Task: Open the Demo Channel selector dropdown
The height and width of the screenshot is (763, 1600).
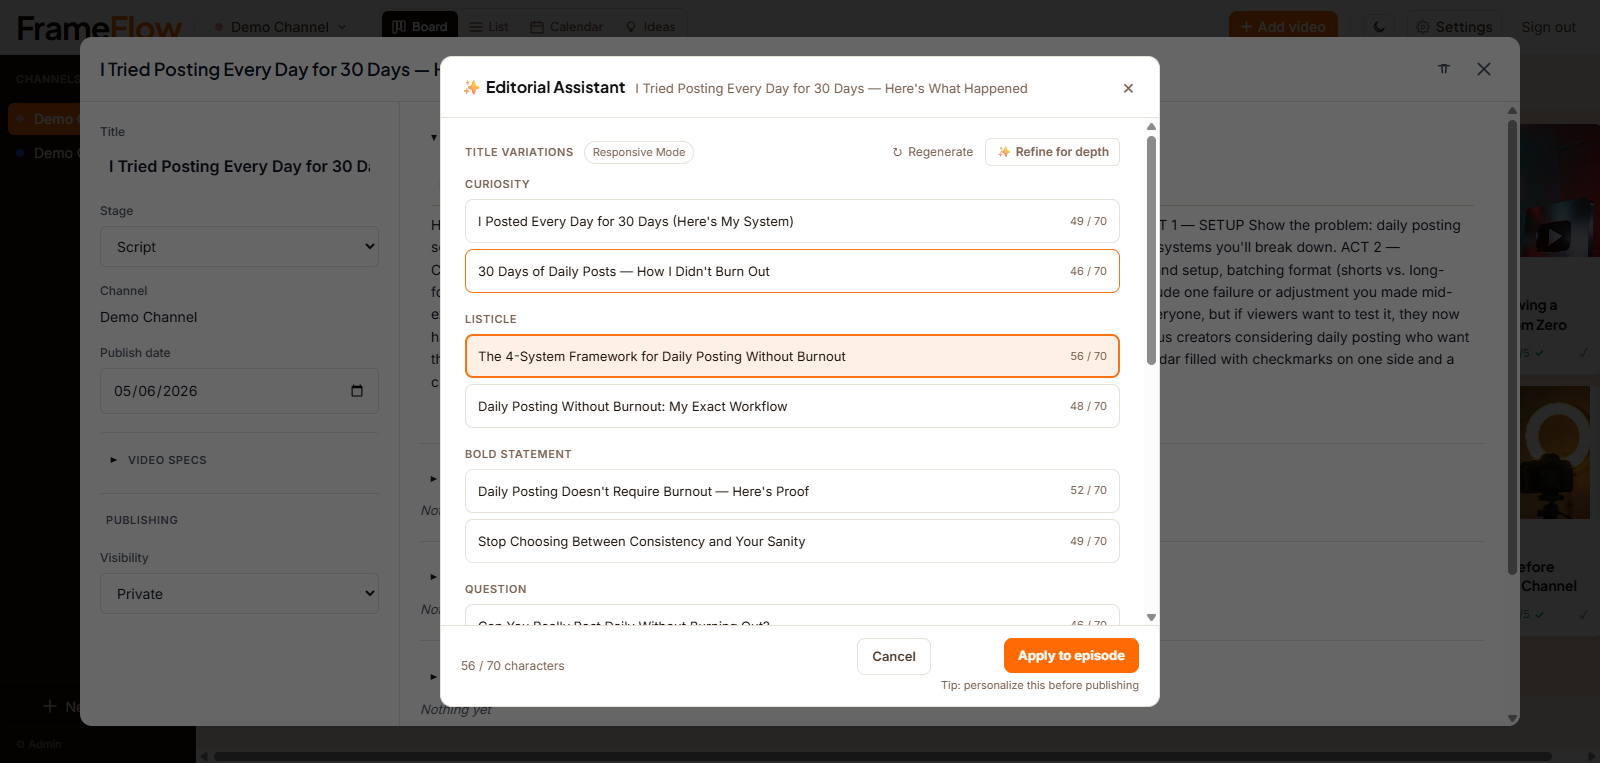Action: tap(280, 27)
